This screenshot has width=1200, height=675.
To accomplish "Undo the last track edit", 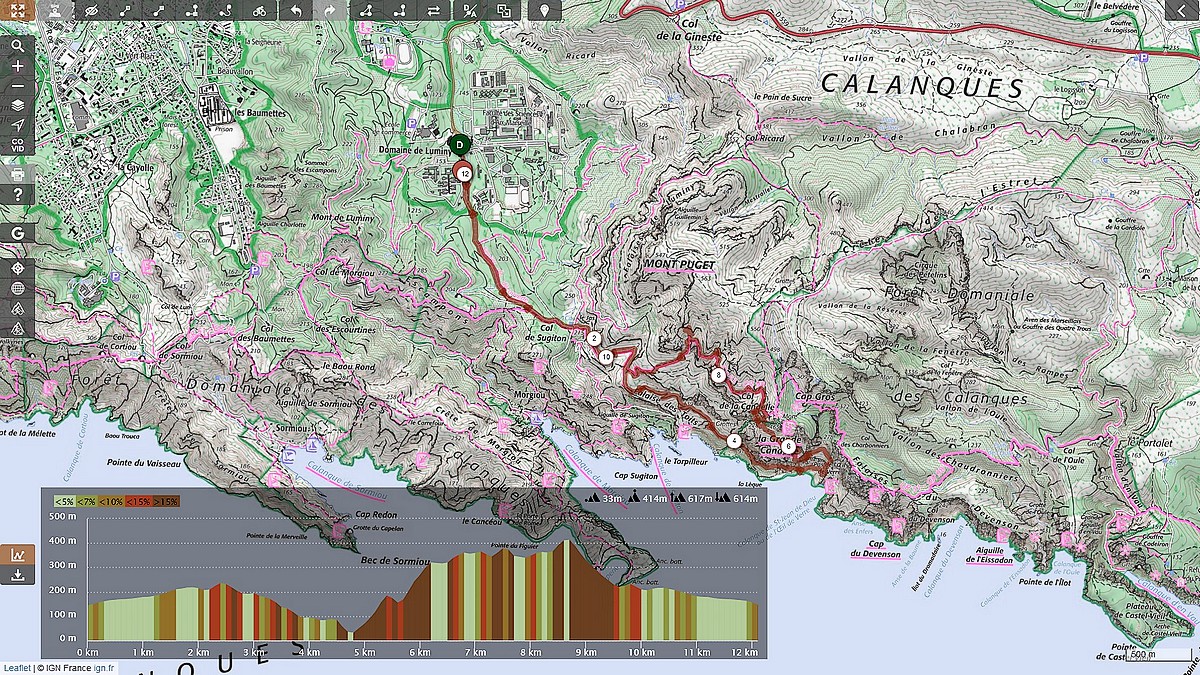I will (x=296, y=11).
